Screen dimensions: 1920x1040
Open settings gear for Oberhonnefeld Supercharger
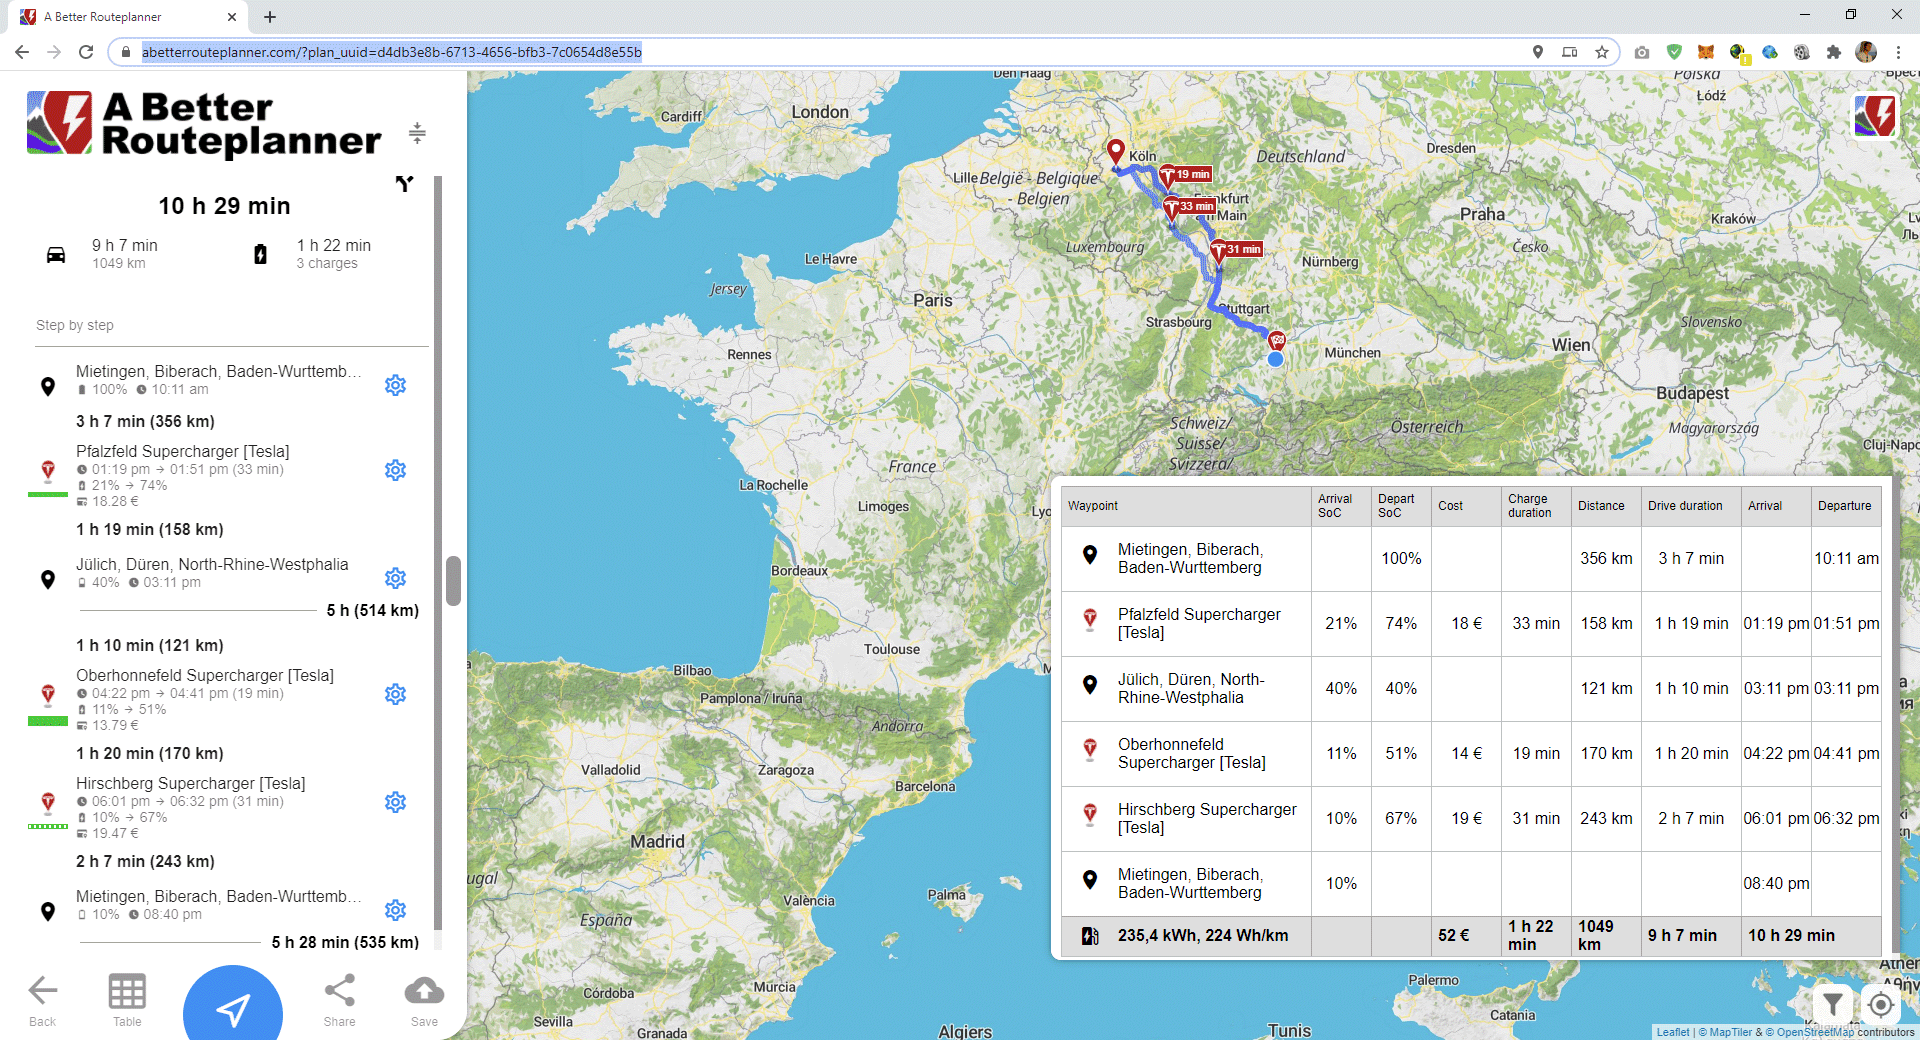[x=396, y=694]
